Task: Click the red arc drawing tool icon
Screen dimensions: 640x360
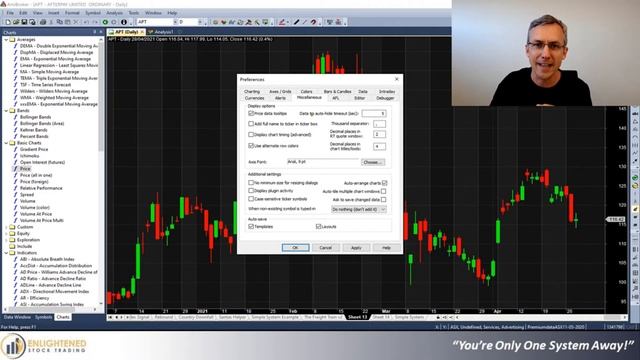Action: (313, 22)
